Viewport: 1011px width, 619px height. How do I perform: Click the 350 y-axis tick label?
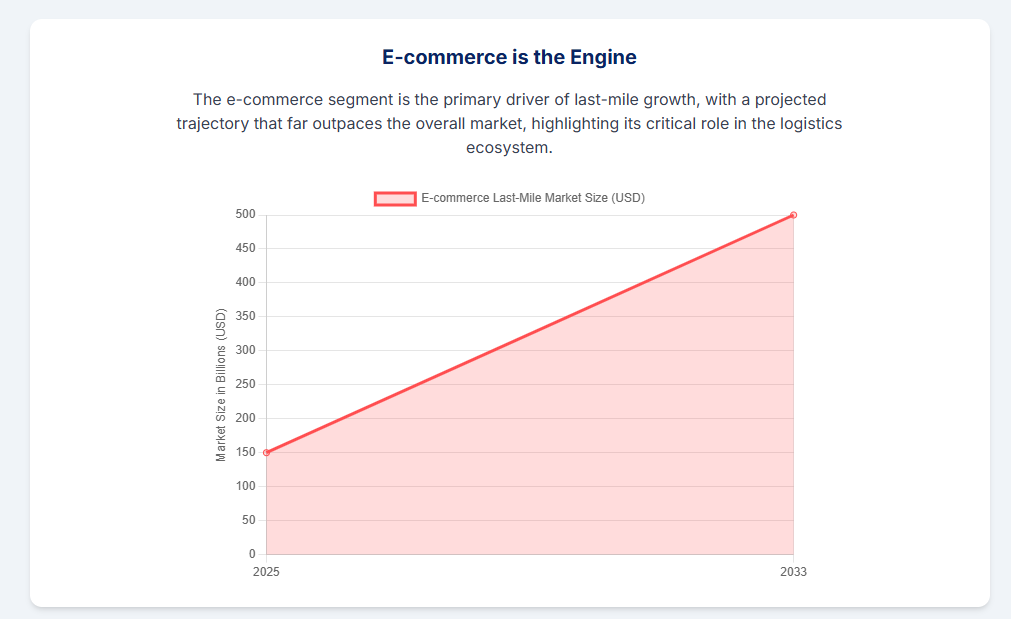246,317
